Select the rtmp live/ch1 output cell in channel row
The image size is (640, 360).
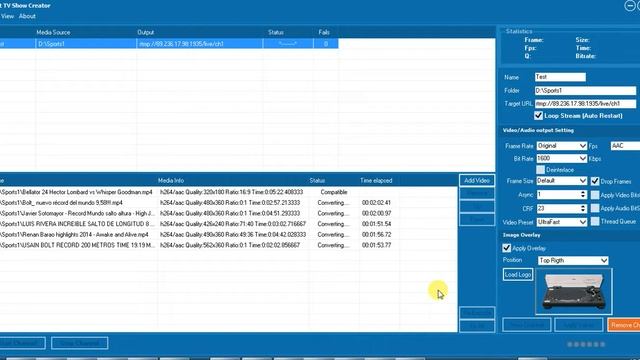coord(200,44)
